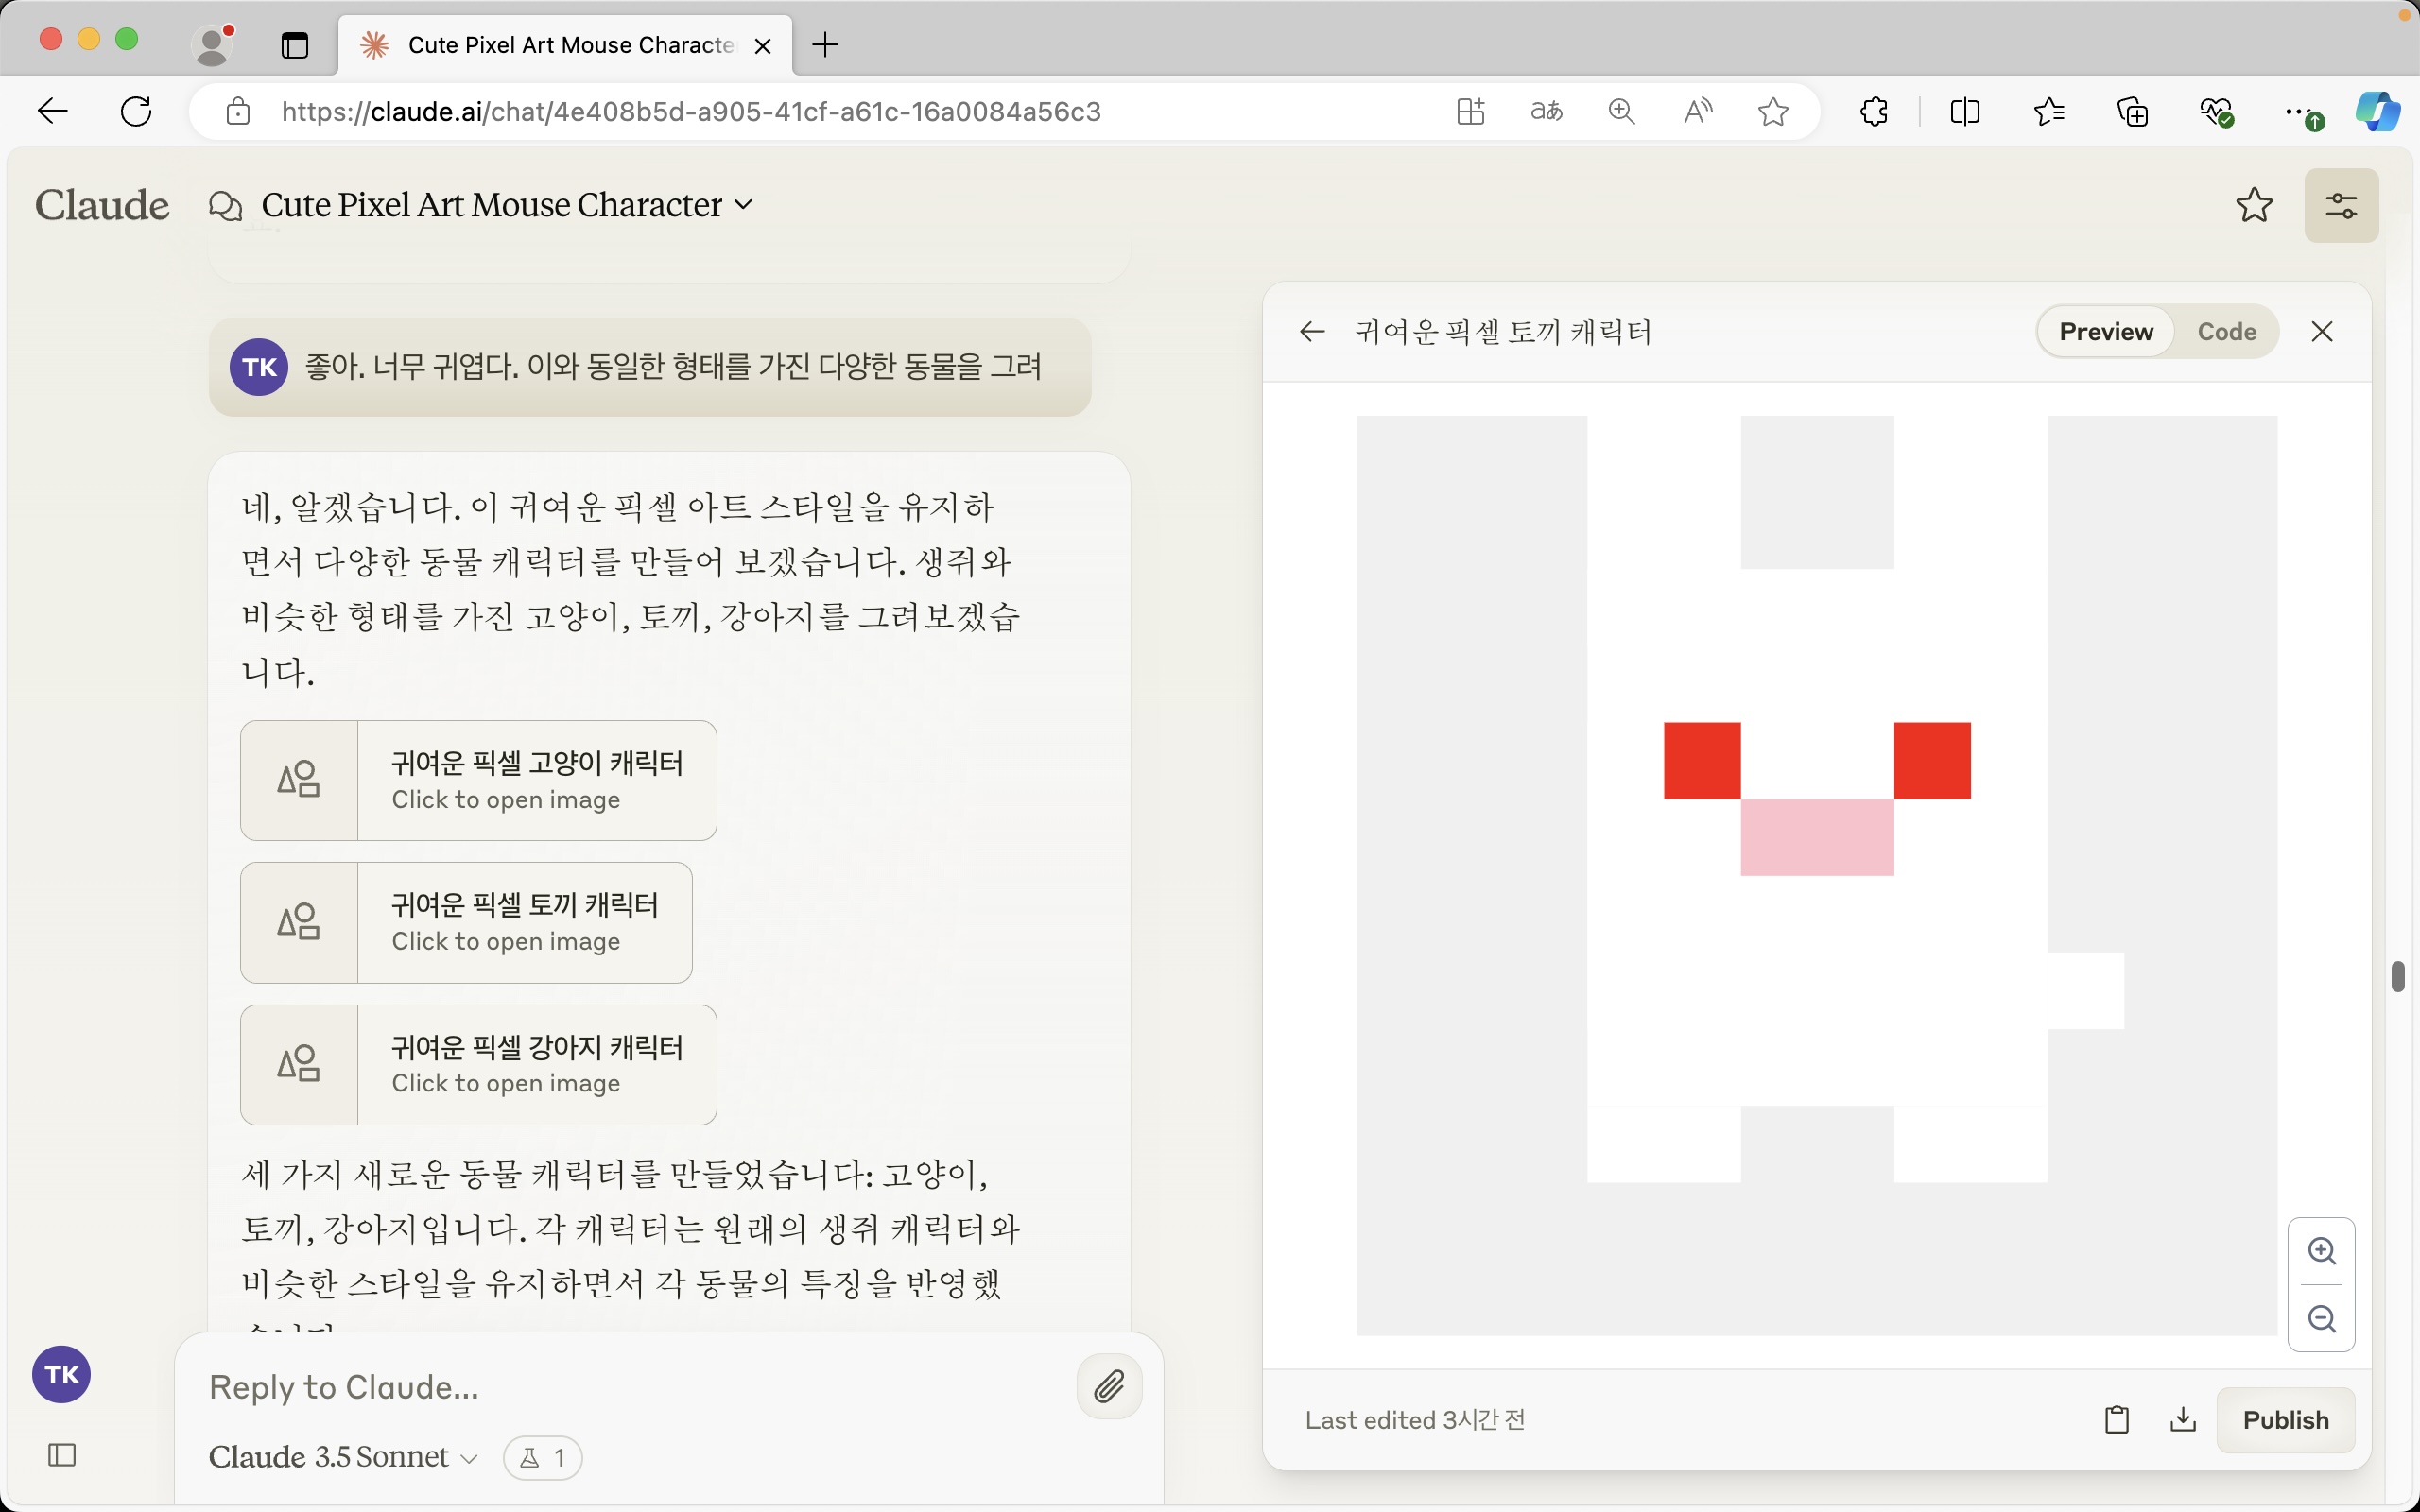Image resolution: width=2420 pixels, height=1512 pixels.
Task: Open the Copilot sidebar icon
Action: pyautogui.click(x=2377, y=111)
